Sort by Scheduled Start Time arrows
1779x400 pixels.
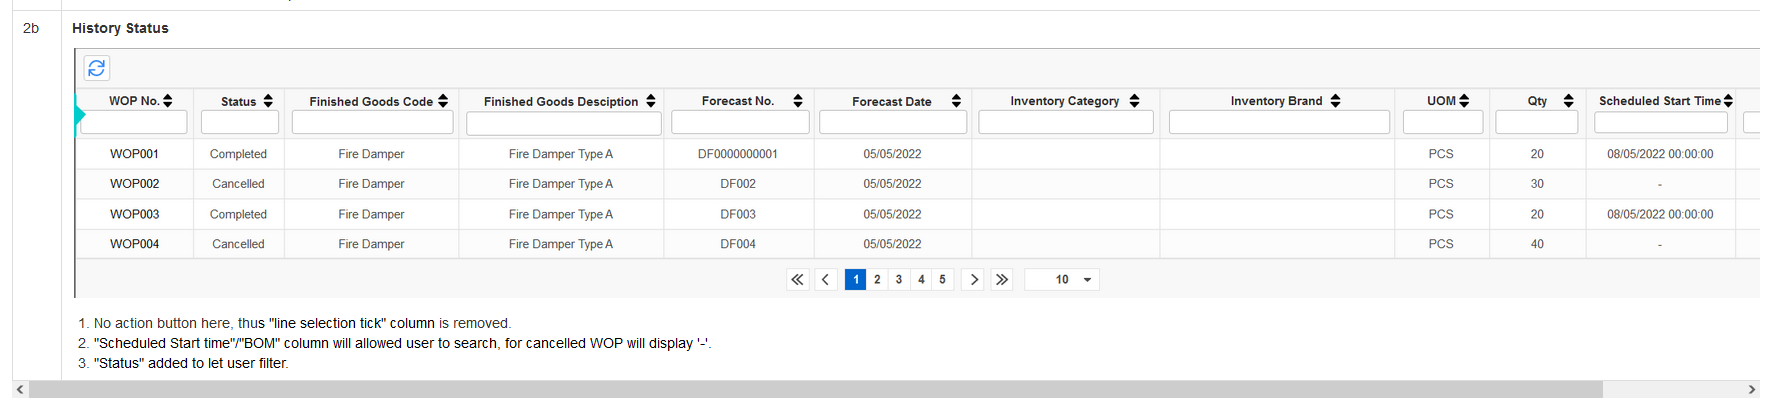click(x=1728, y=101)
